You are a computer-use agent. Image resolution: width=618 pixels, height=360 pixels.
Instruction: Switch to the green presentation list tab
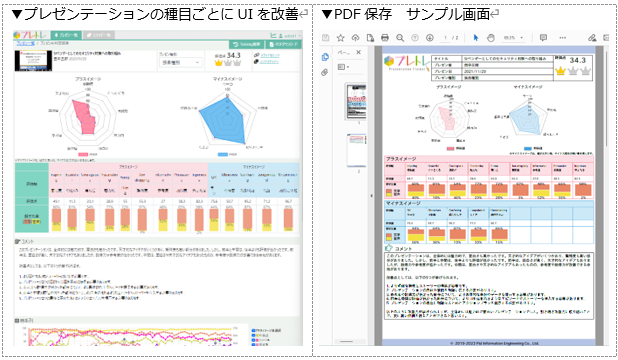(66, 35)
